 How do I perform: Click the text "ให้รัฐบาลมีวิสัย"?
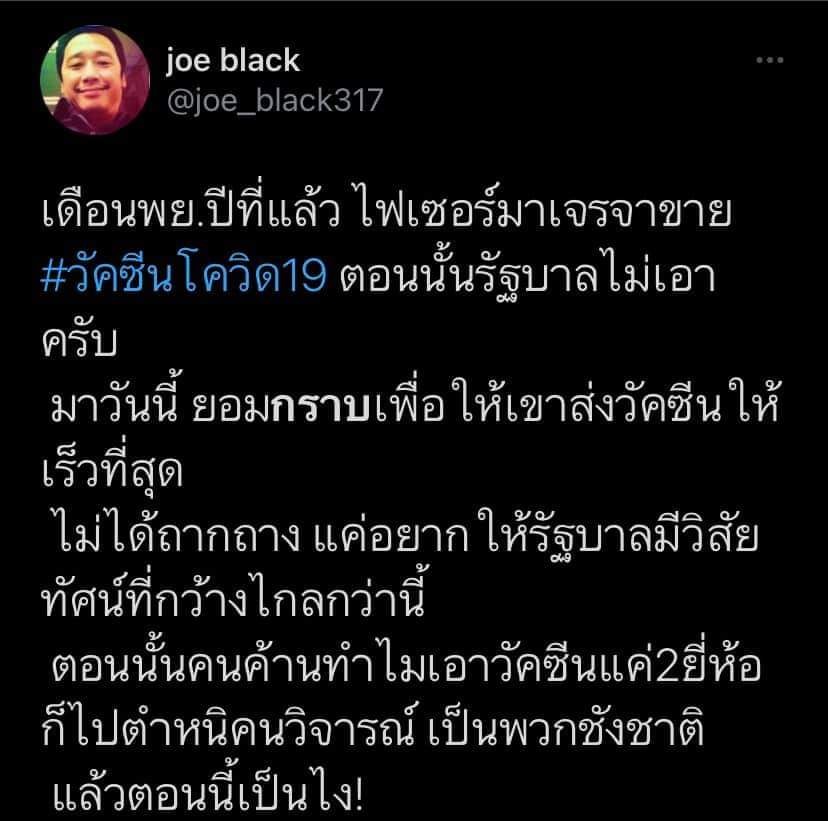(618, 535)
